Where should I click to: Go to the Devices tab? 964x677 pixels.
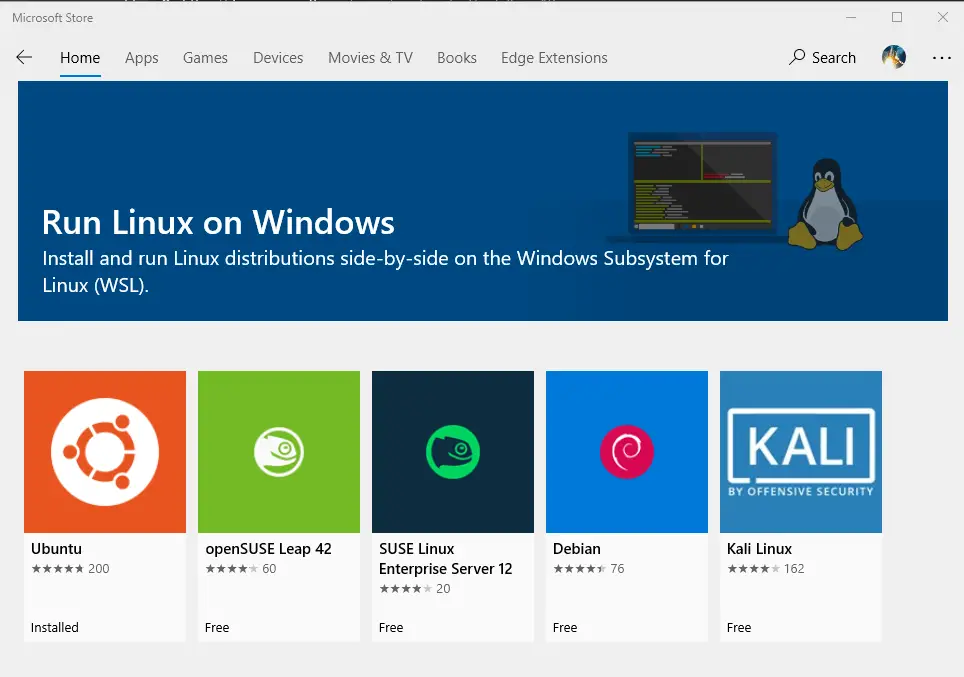point(278,58)
